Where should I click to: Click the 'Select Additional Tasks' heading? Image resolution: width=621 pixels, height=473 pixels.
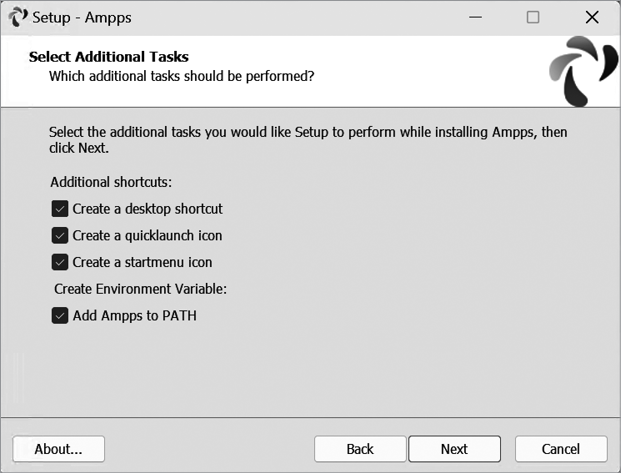coord(109,57)
